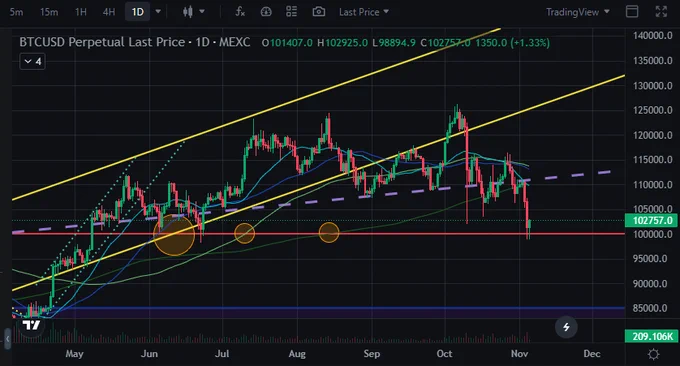Viewport: 680px width, 366px height.
Task: Click the left side panel expand handle
Action: tap(7, 339)
